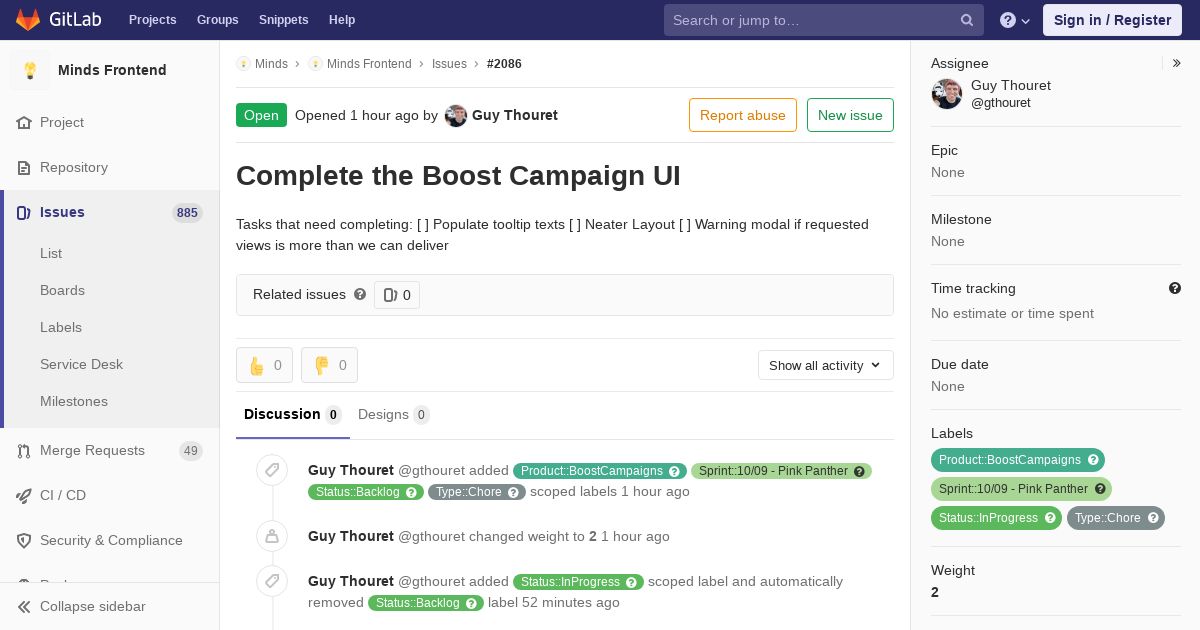Click the New issue button
This screenshot has width=1200, height=630.
[x=850, y=115]
